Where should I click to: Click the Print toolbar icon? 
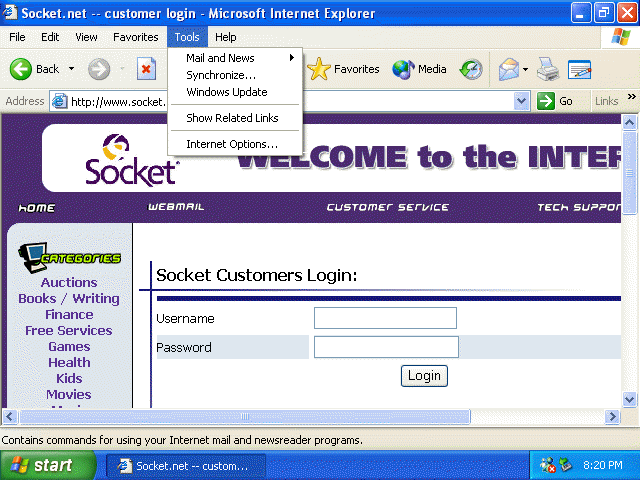[x=548, y=69]
